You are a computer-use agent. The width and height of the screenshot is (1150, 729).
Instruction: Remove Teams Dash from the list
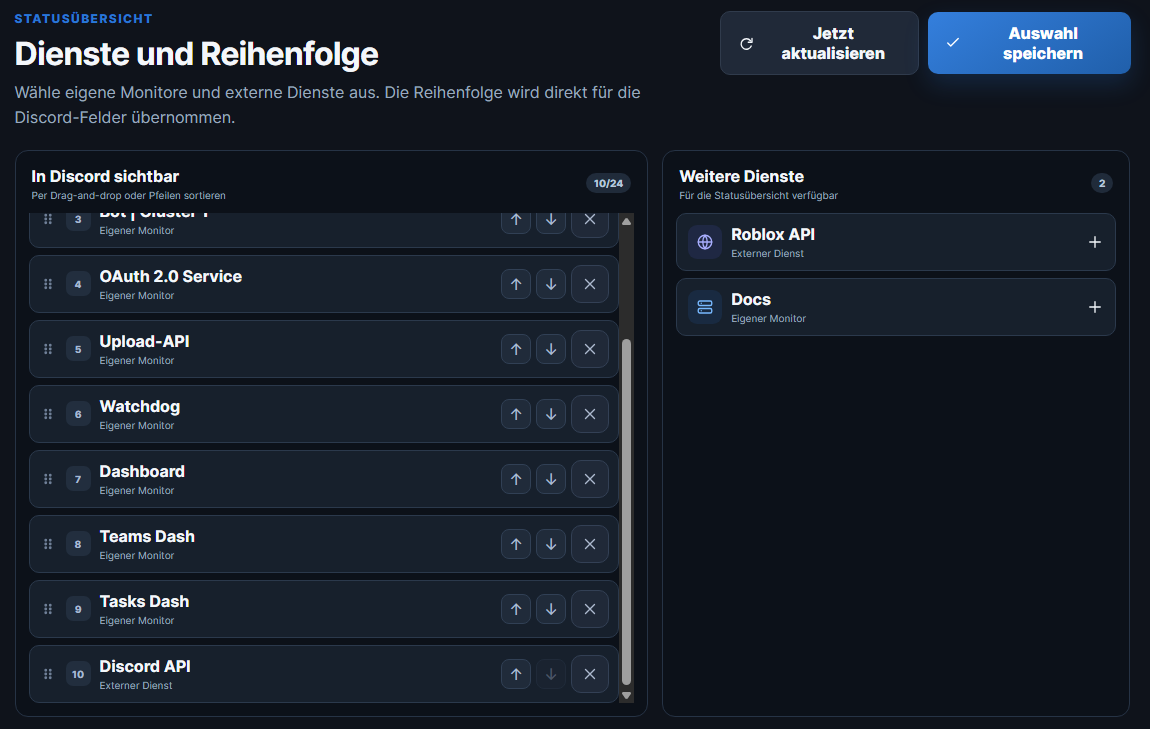590,544
